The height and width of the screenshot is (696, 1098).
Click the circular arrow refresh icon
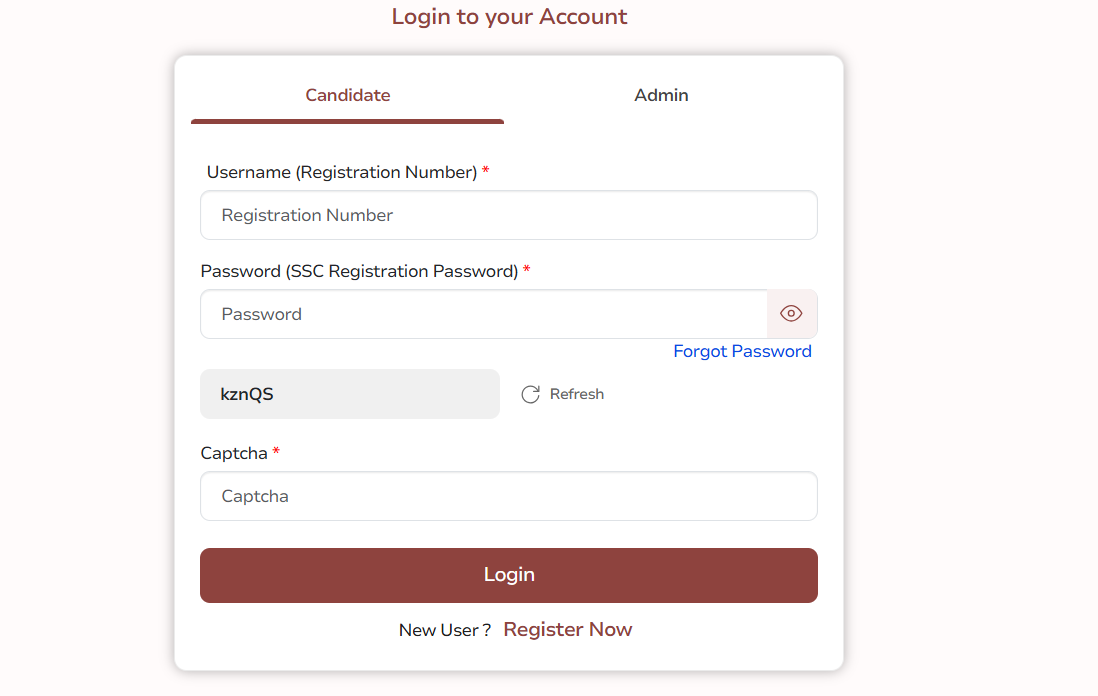pyautogui.click(x=530, y=394)
